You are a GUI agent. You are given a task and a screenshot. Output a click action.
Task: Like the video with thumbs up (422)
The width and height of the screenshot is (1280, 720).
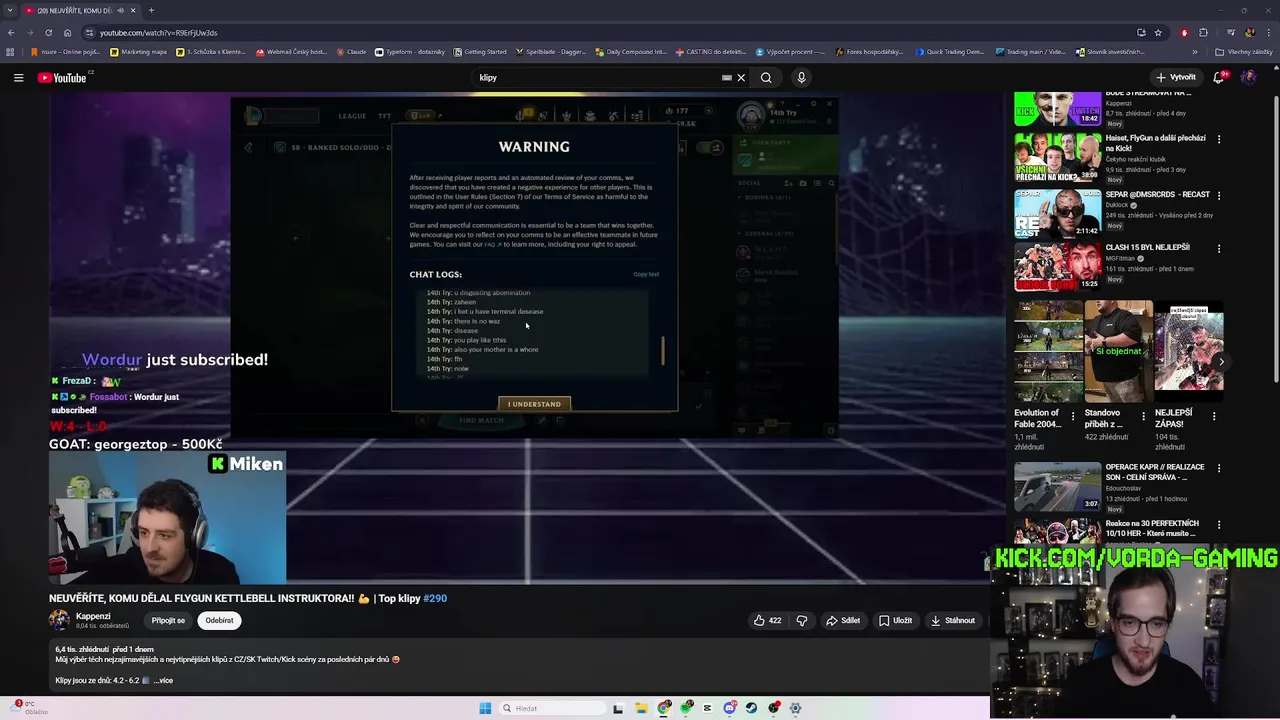[767, 621]
